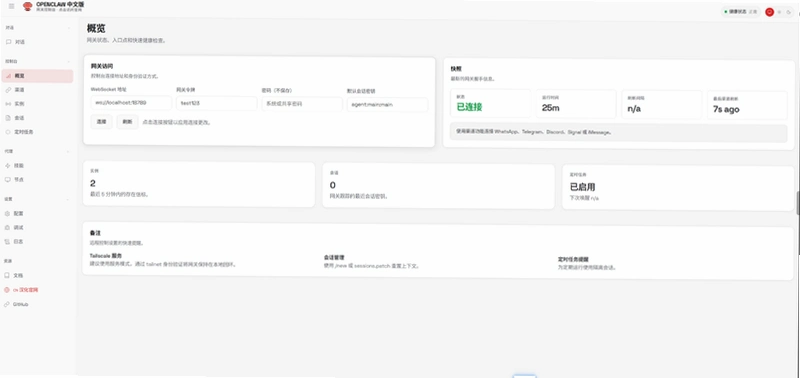Focus the WebSocket 地址 input field
Viewport: 800px width, 378px height.
(131, 103)
